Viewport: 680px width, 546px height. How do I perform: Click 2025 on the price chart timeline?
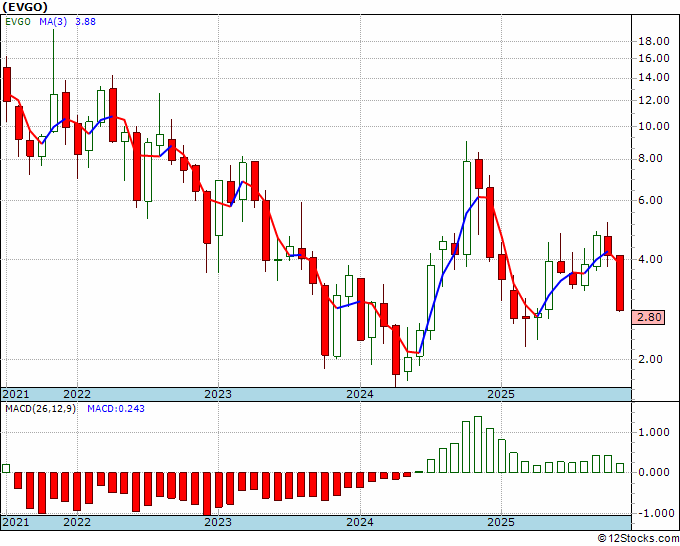click(501, 394)
